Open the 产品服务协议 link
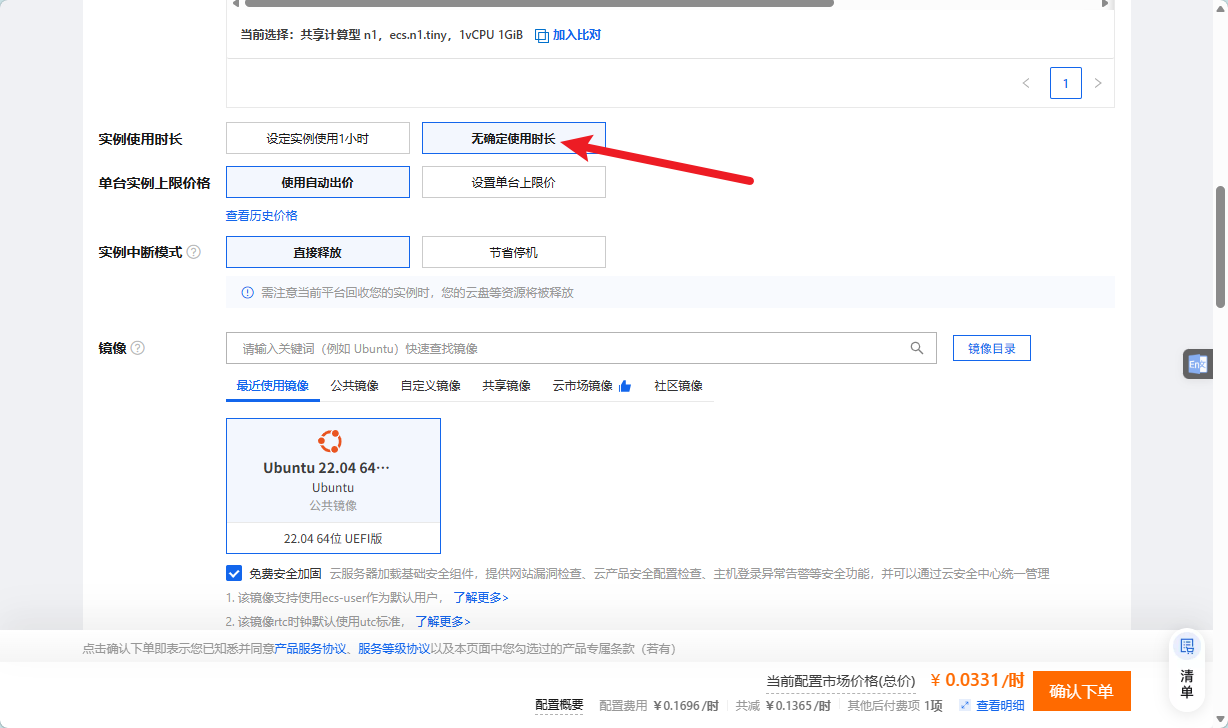The height and width of the screenshot is (728, 1228). (311, 649)
